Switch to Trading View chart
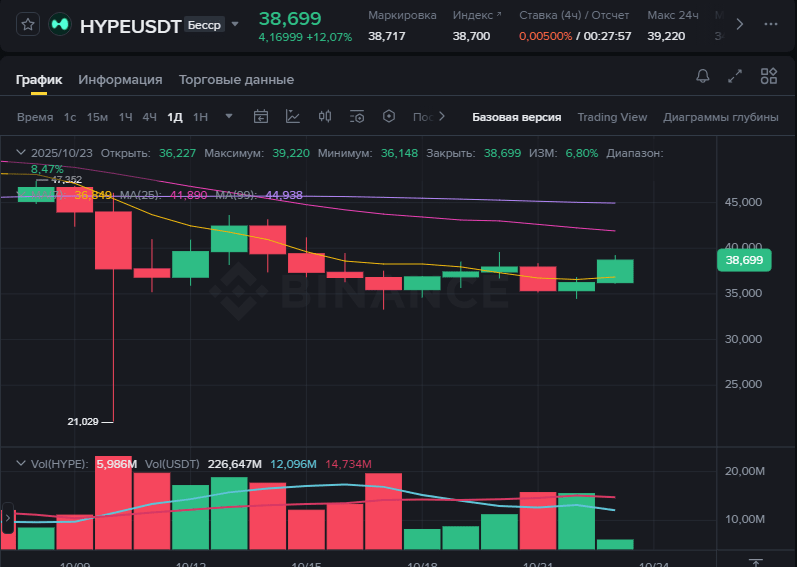This screenshot has width=797, height=567. tap(612, 117)
